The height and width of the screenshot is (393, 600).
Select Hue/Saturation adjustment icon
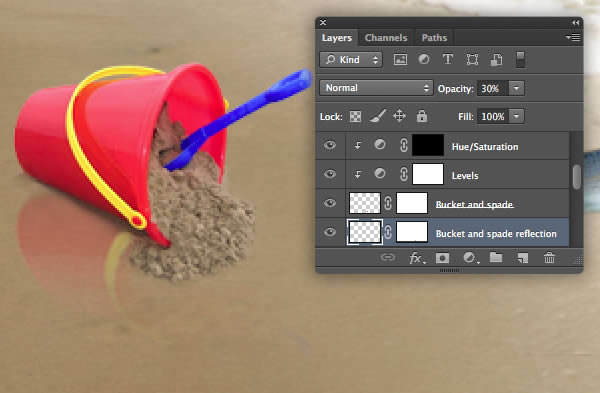pyautogui.click(x=380, y=144)
